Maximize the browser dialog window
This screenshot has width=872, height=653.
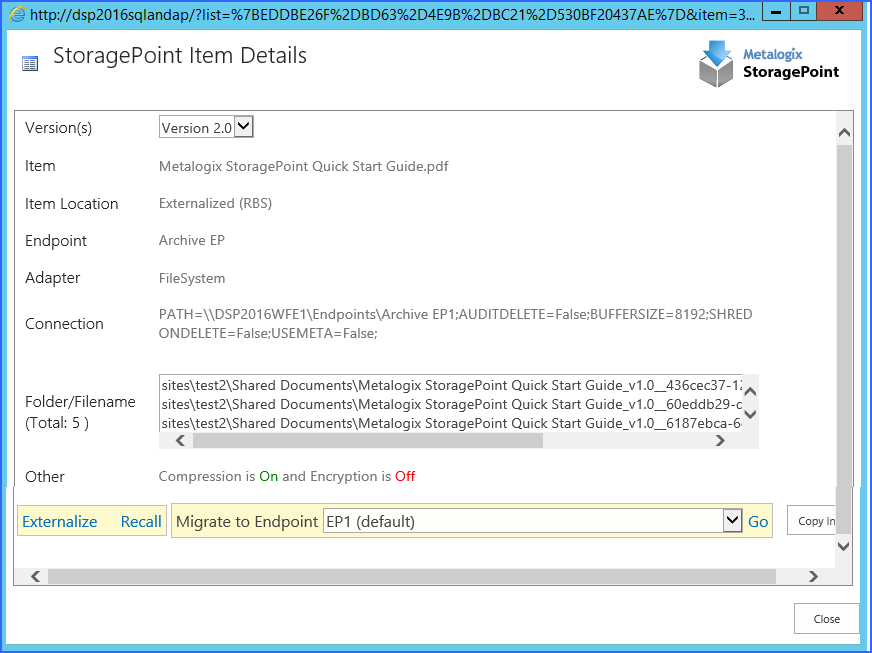(804, 11)
